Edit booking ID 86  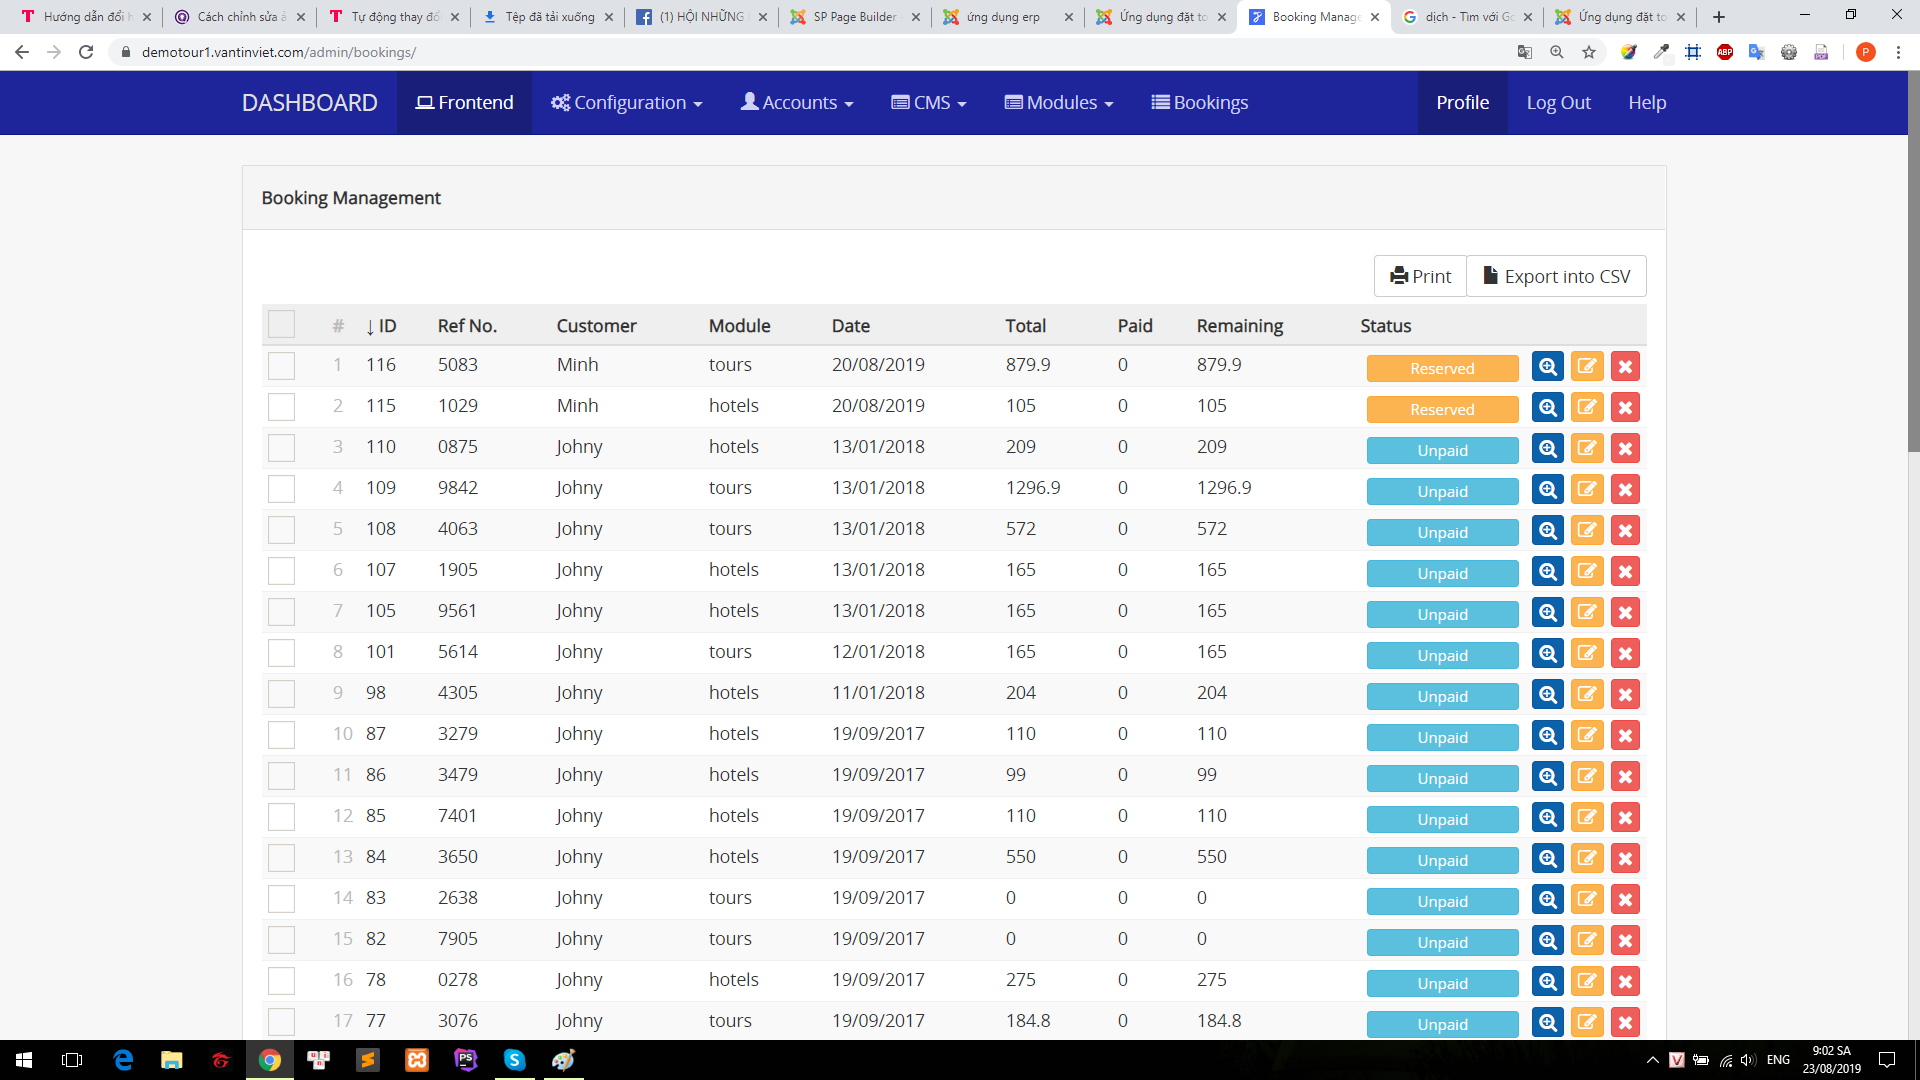click(1587, 777)
